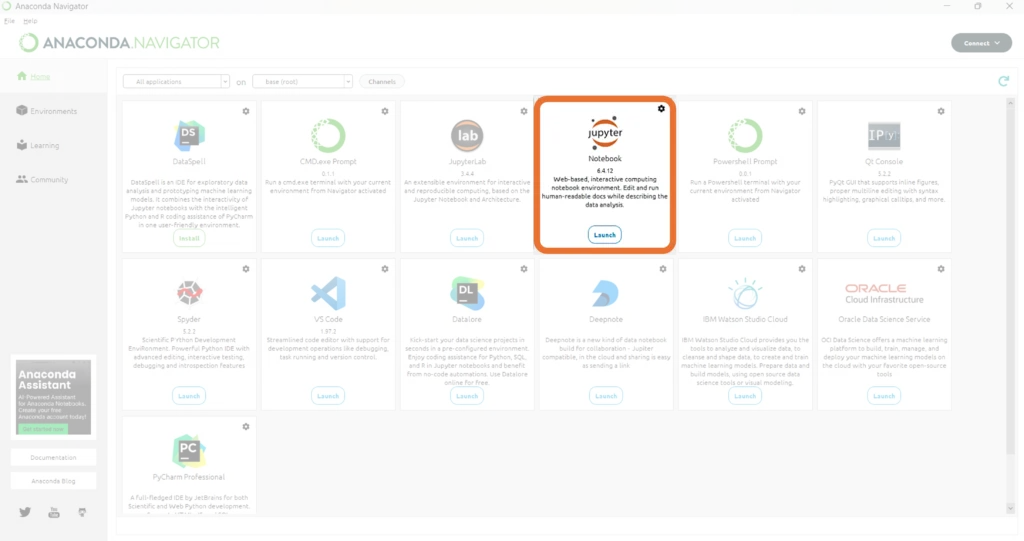Open gear settings on JupyterLab card
The width and height of the screenshot is (1024, 541).
click(x=524, y=111)
